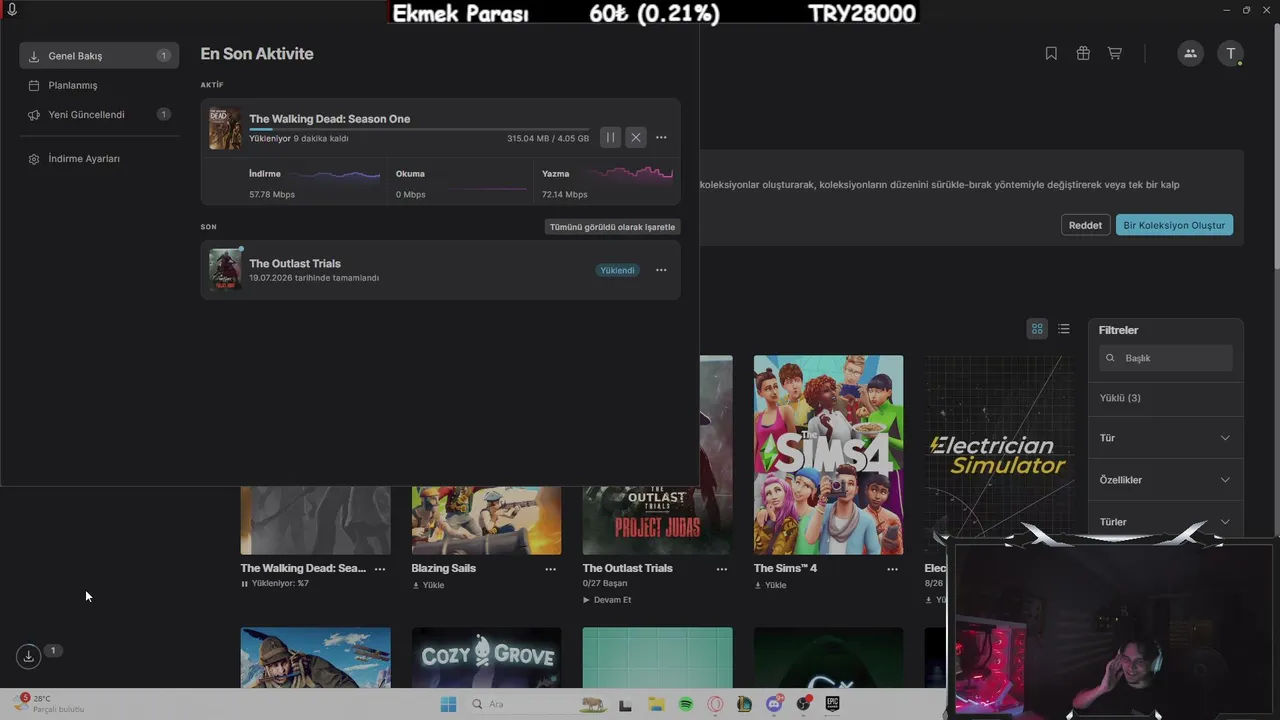The height and width of the screenshot is (720, 1280).
Task: Open the weather widget showing 28°C
Action: tap(50, 704)
